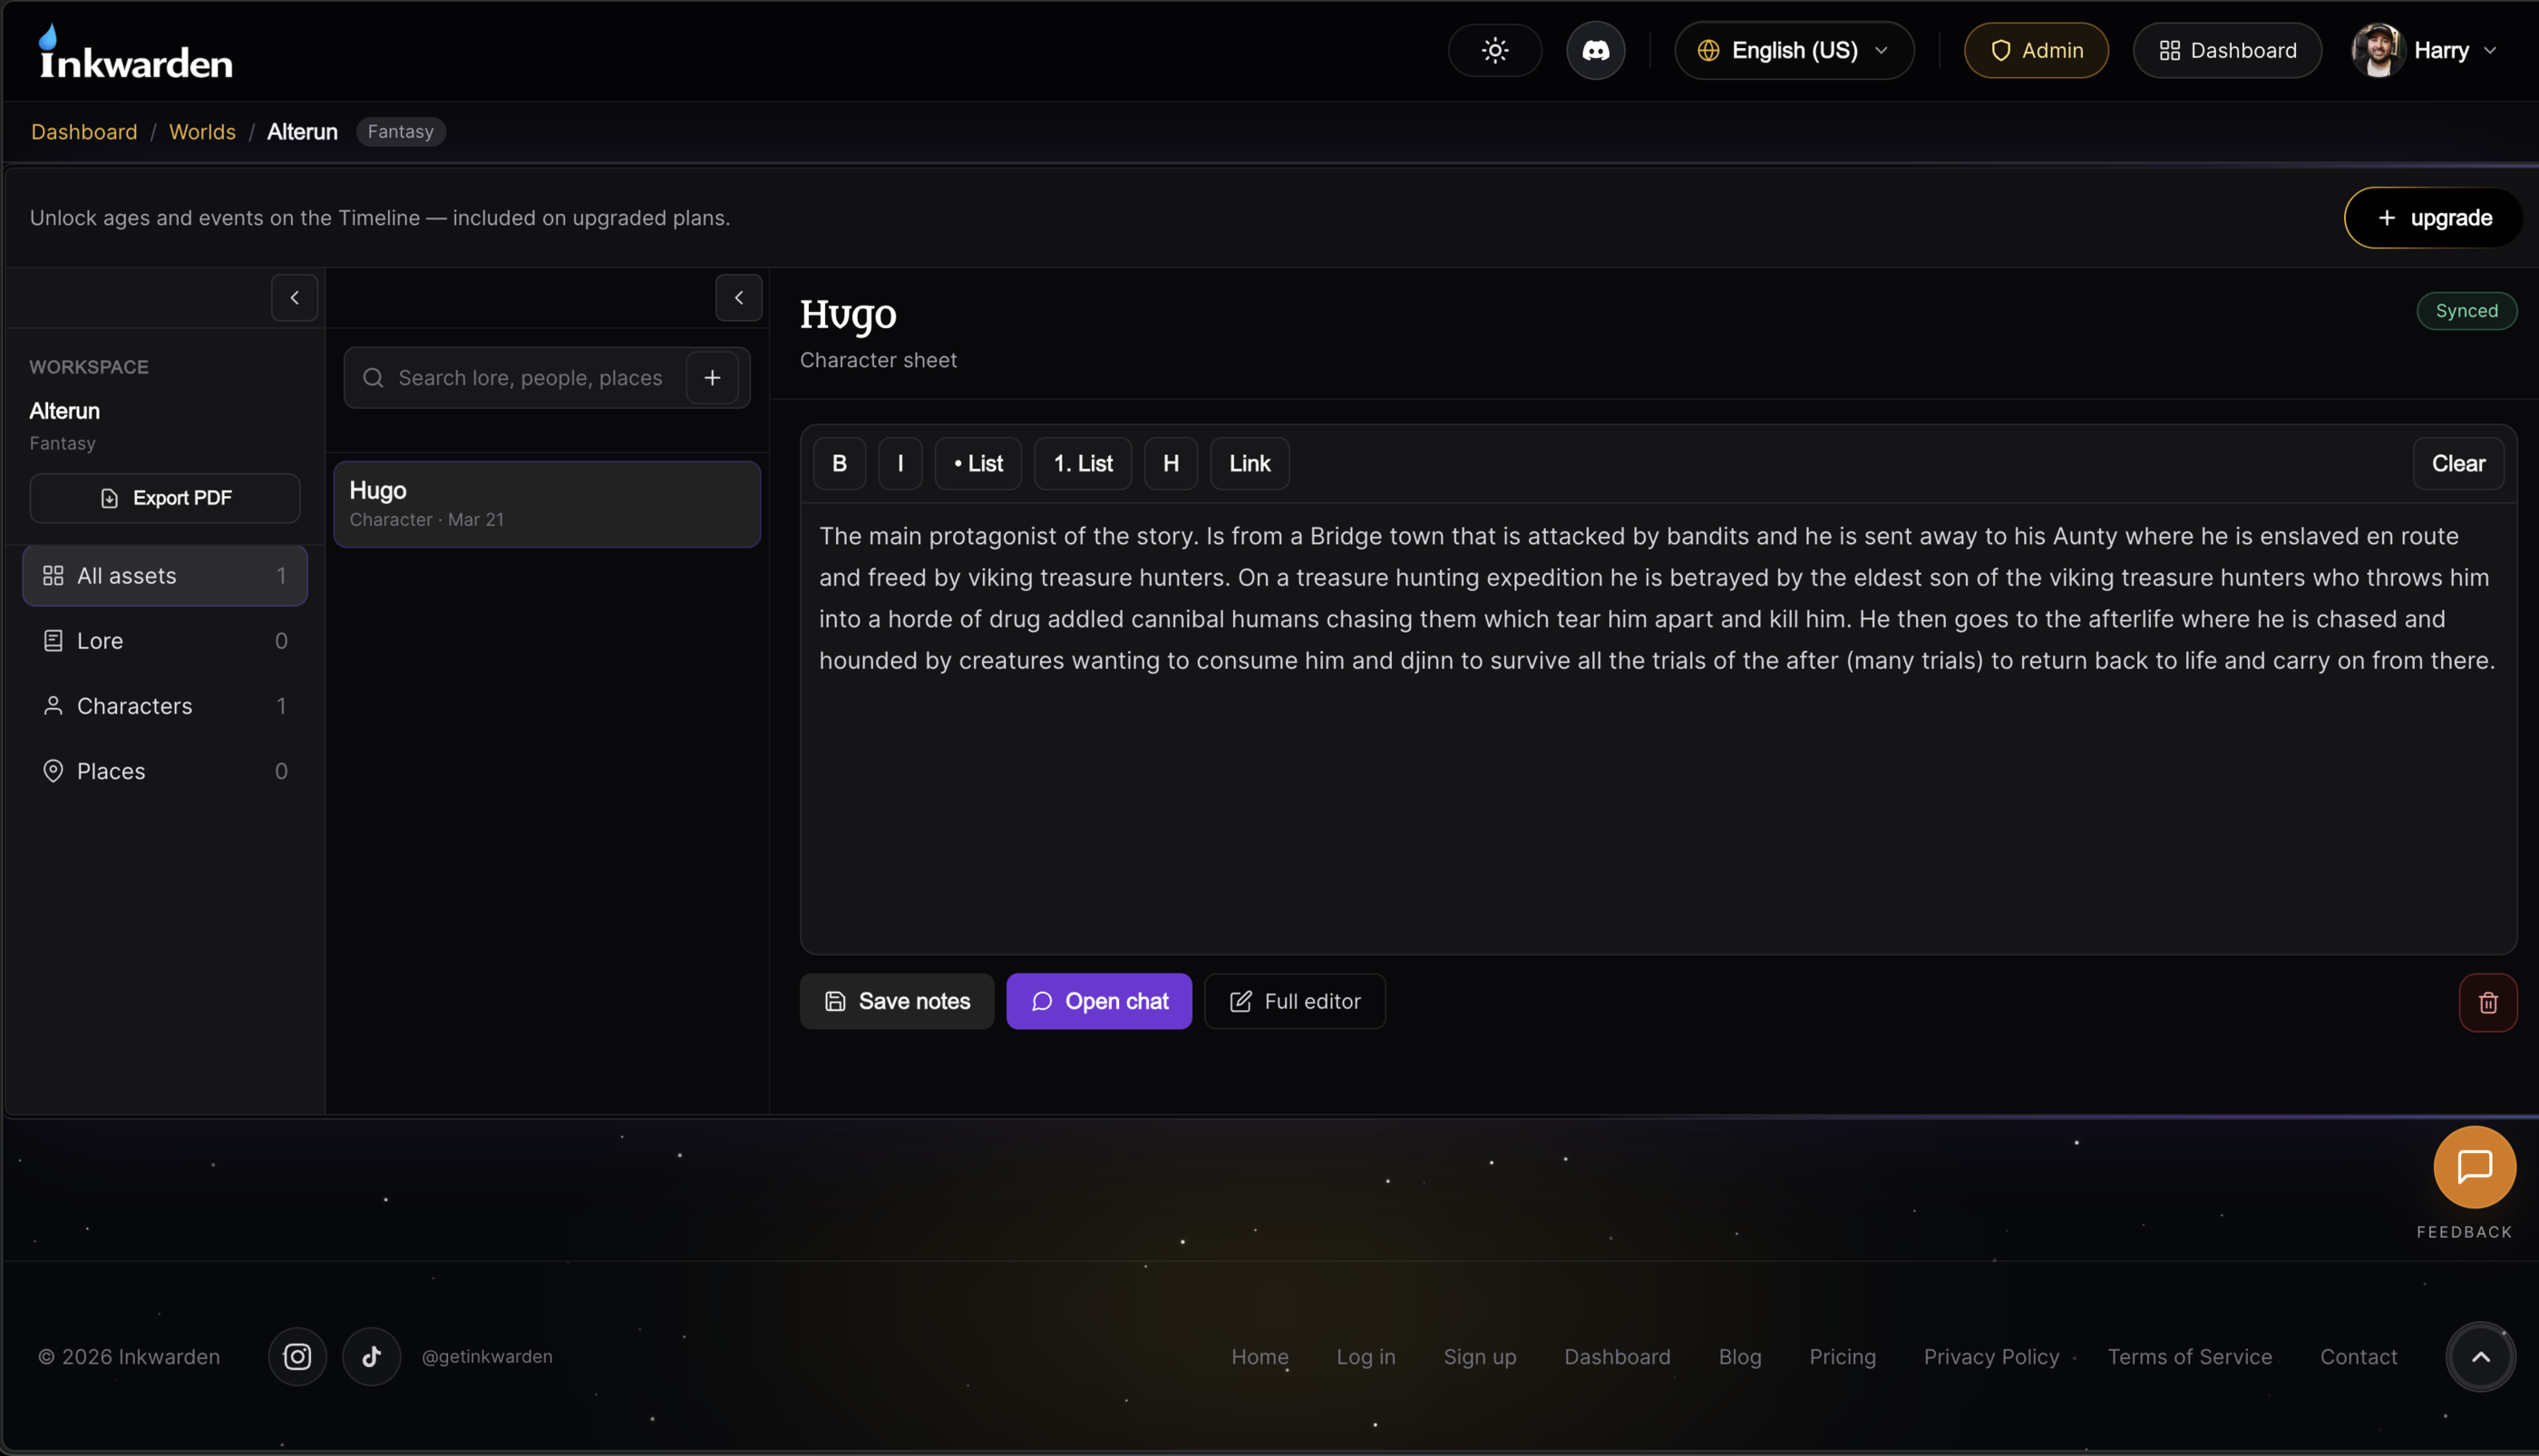This screenshot has height=1456, width=2539.
Task: Click into the Hugo notes text area
Action: (1658, 728)
